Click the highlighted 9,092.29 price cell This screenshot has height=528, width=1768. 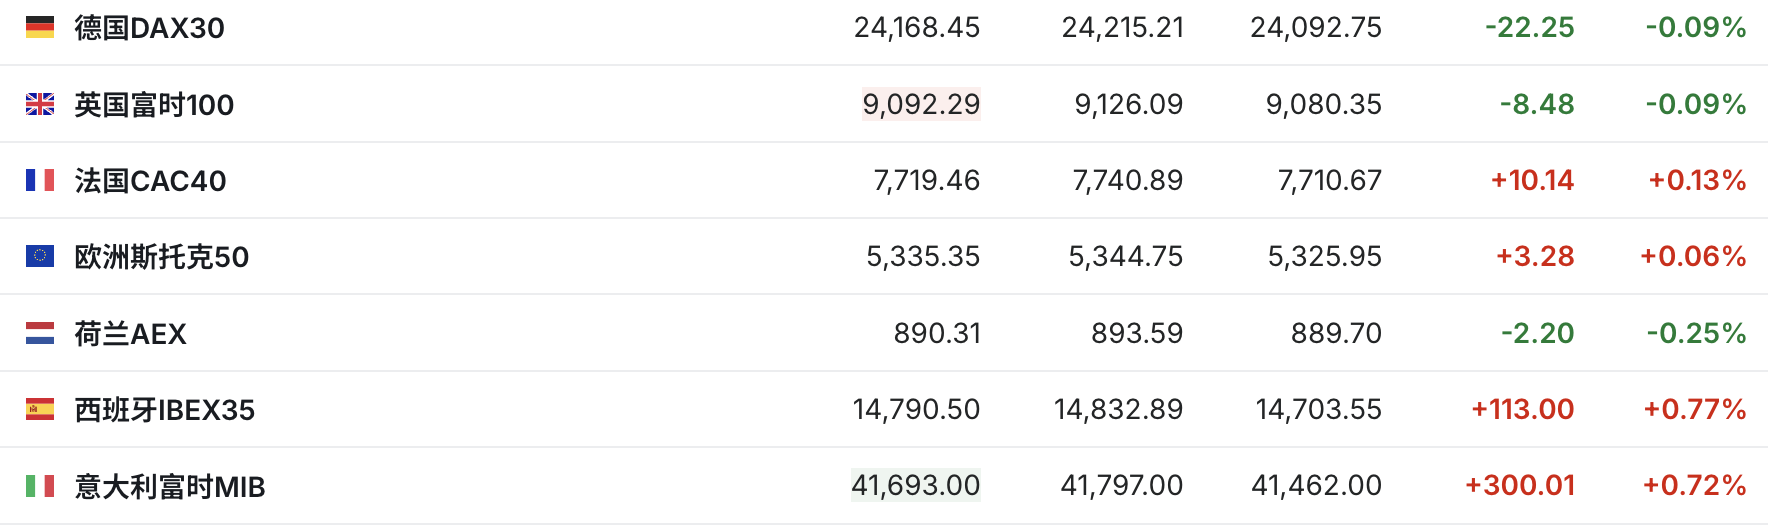(x=921, y=104)
